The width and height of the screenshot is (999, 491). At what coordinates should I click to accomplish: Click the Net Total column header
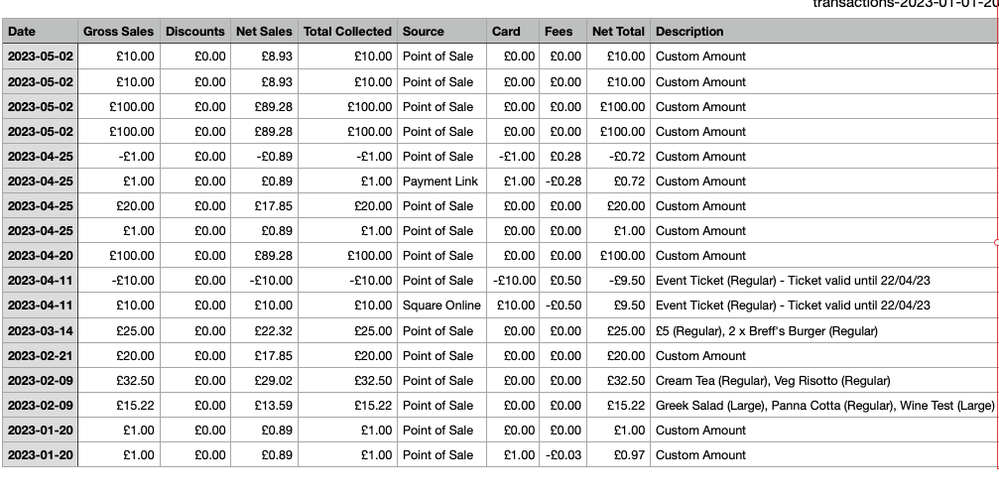pos(618,32)
